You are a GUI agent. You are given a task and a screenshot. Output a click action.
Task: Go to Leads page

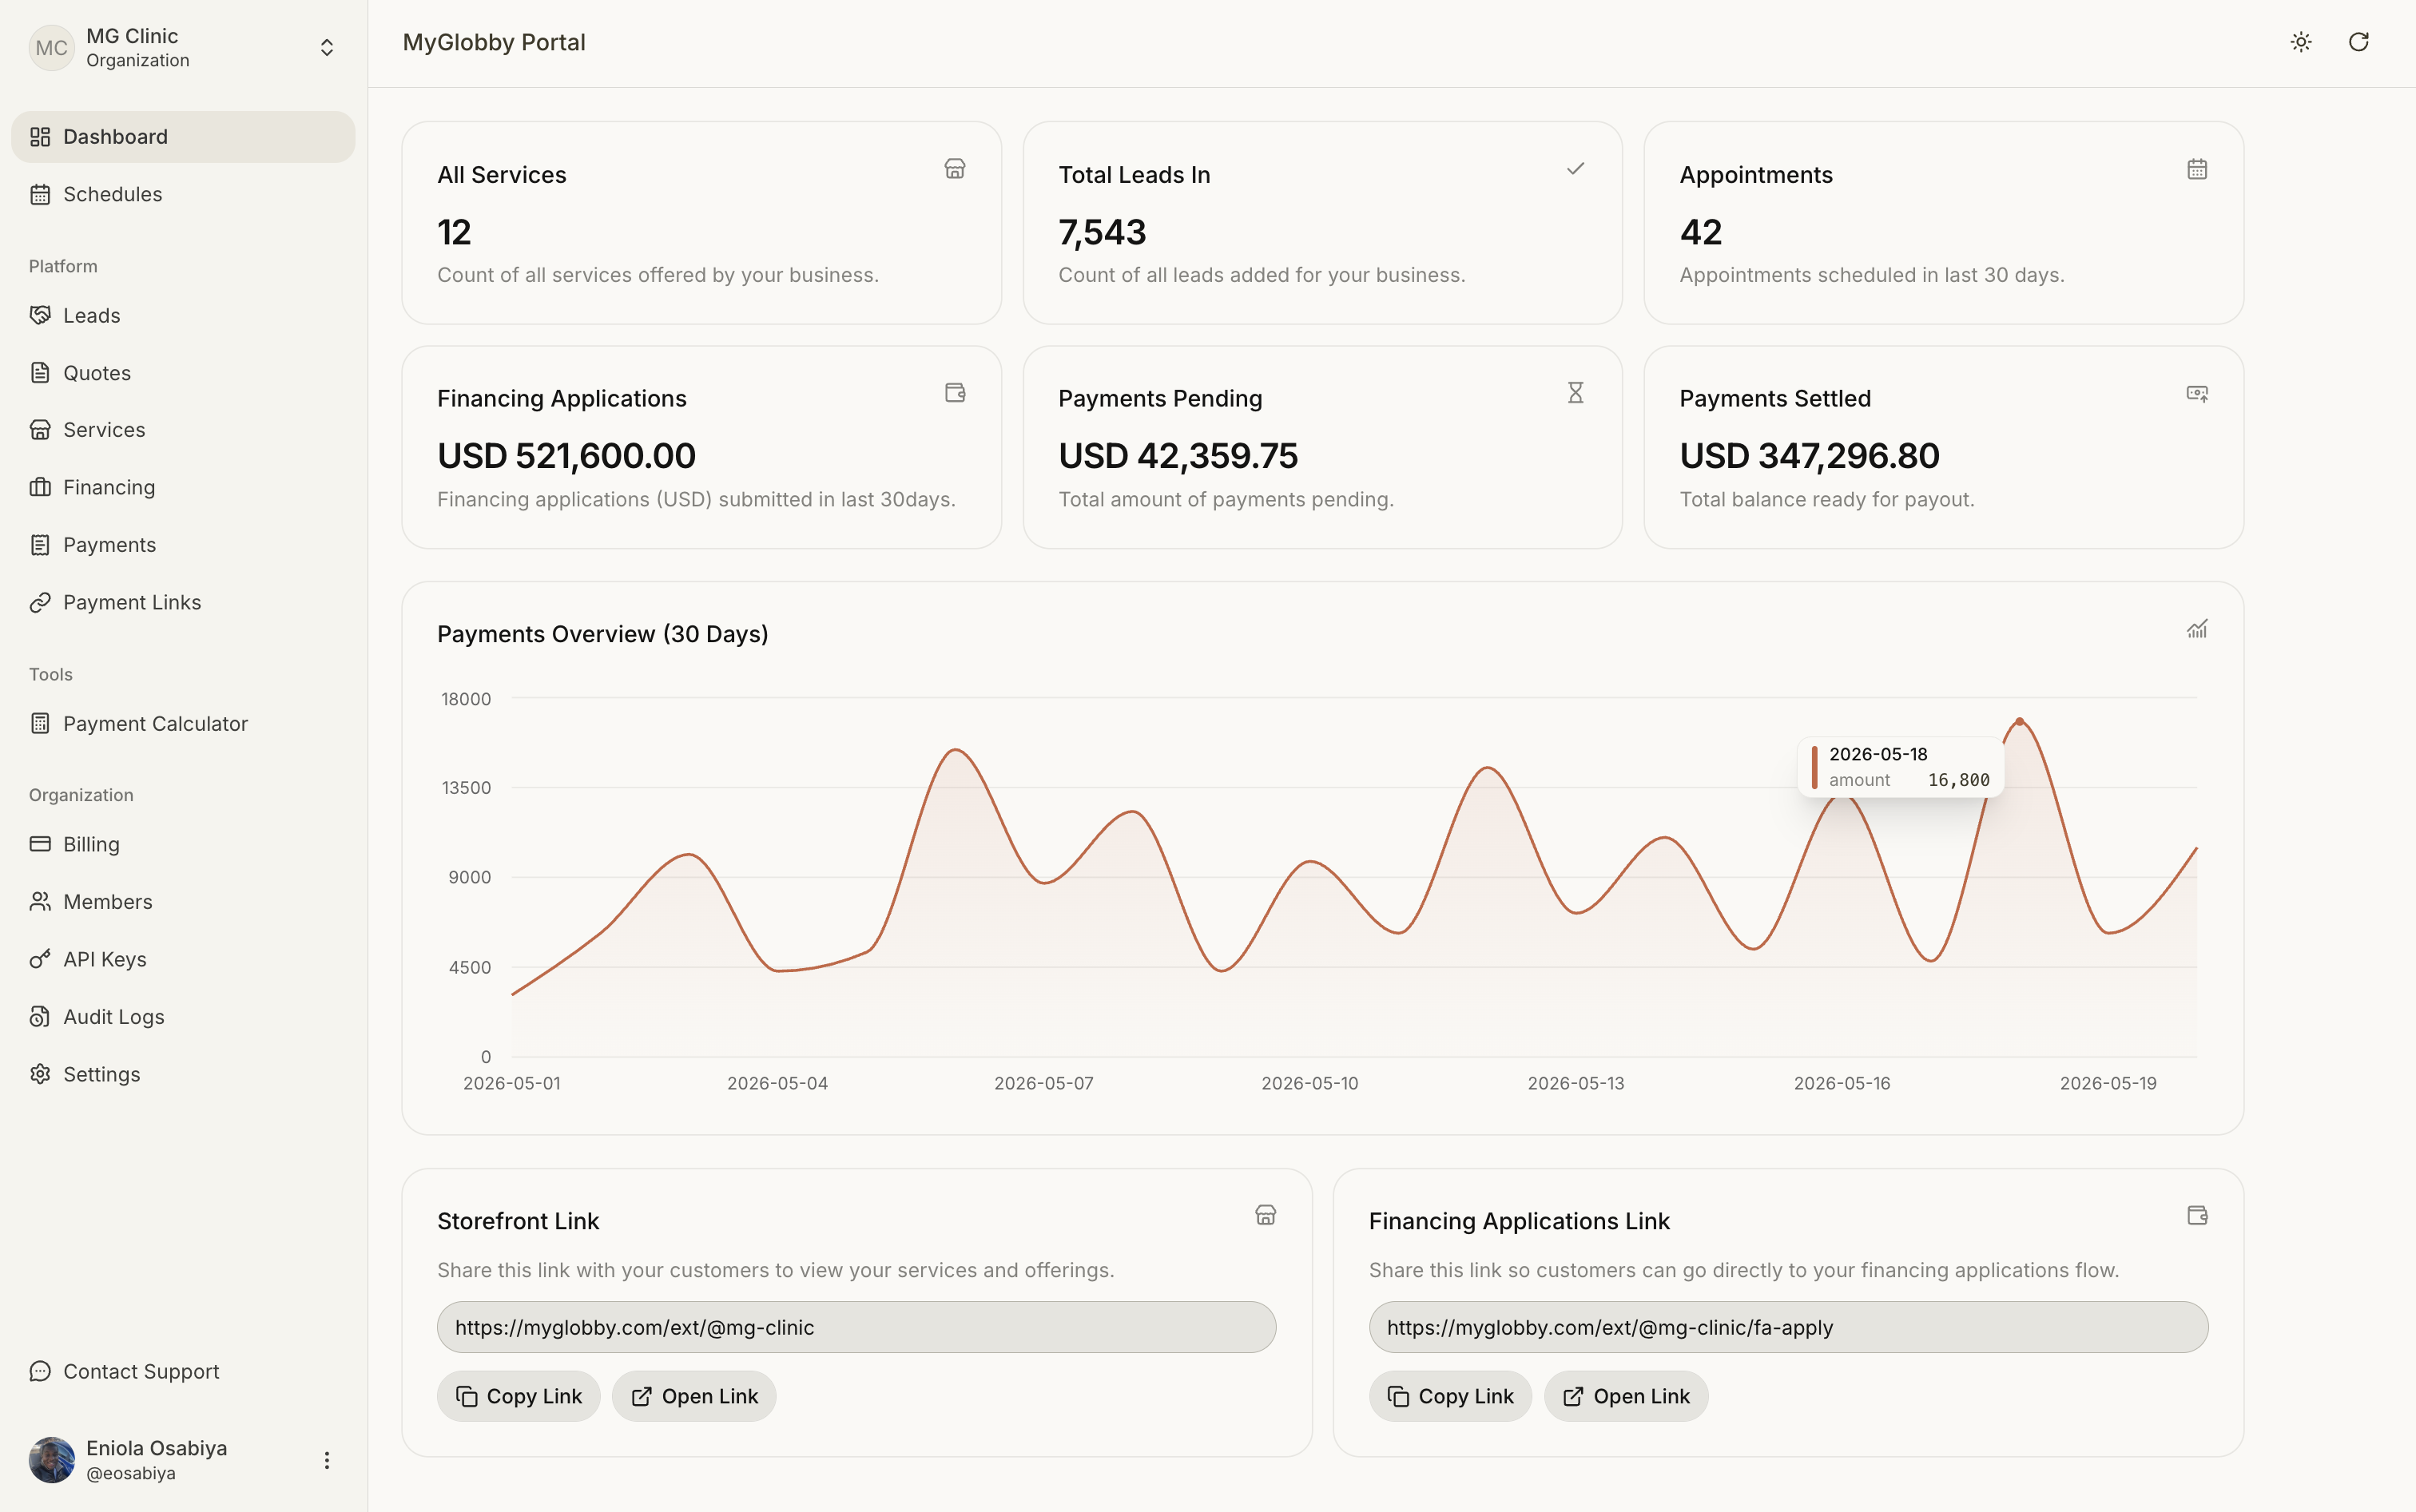[183, 315]
